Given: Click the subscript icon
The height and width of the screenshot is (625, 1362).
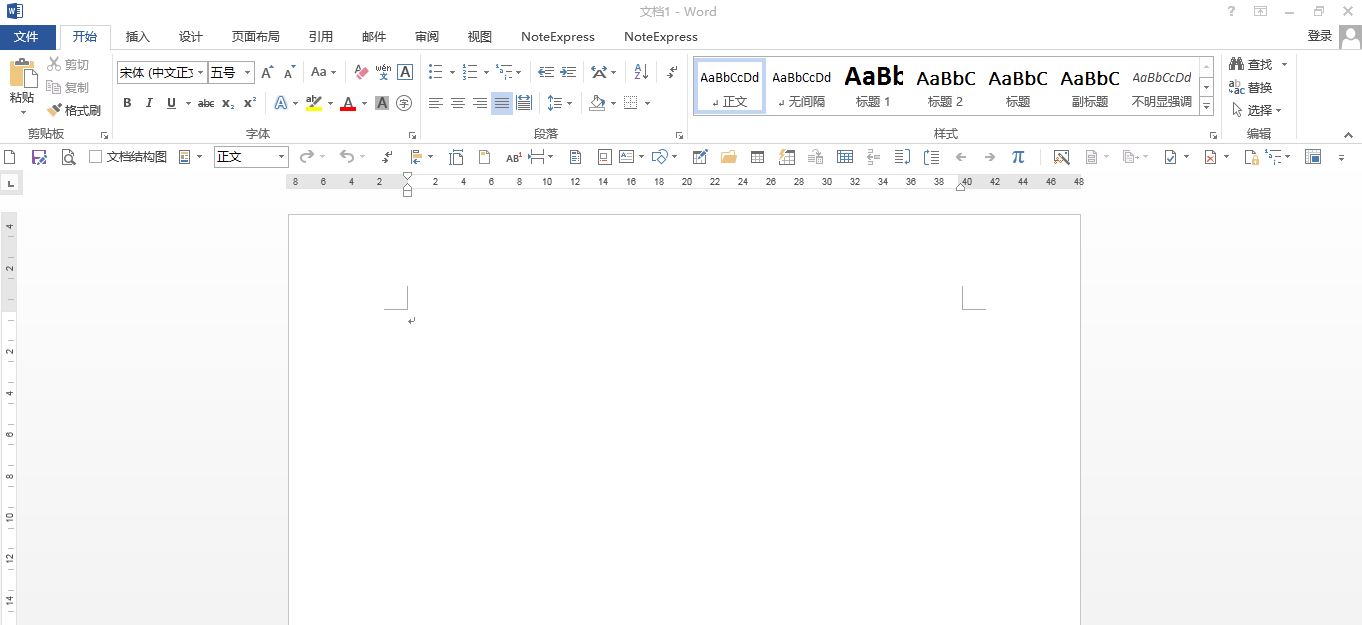Looking at the screenshot, I should click(228, 103).
